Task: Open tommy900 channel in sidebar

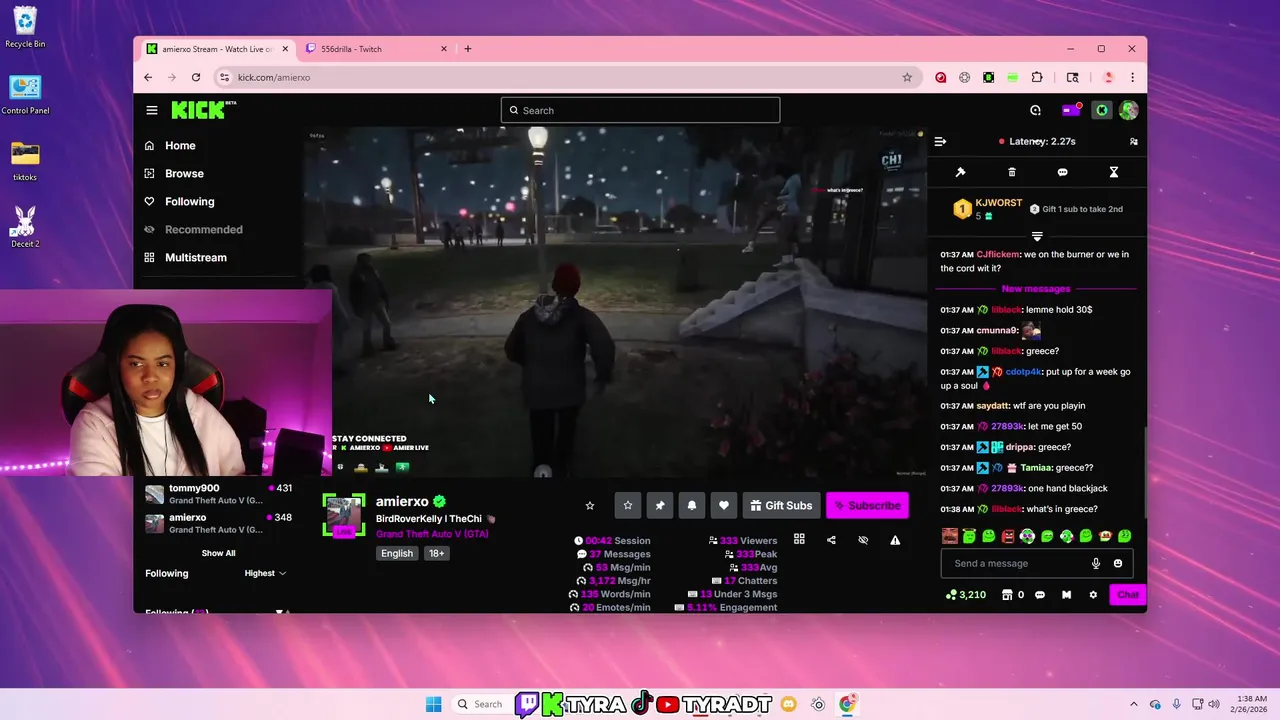Action: pos(218,494)
